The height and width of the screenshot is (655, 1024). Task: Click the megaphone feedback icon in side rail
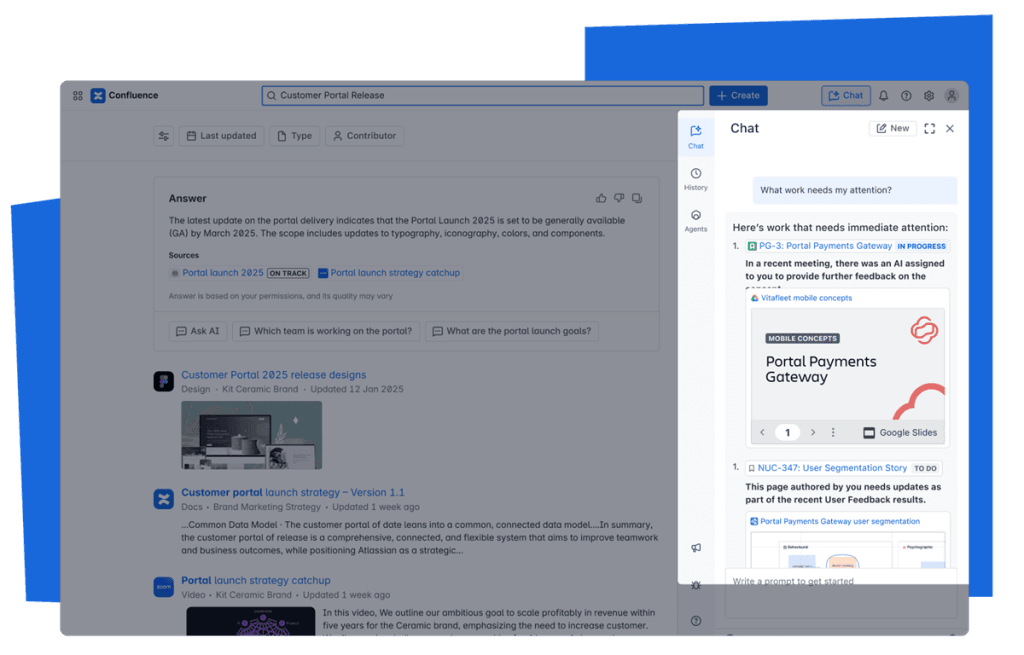(x=696, y=548)
